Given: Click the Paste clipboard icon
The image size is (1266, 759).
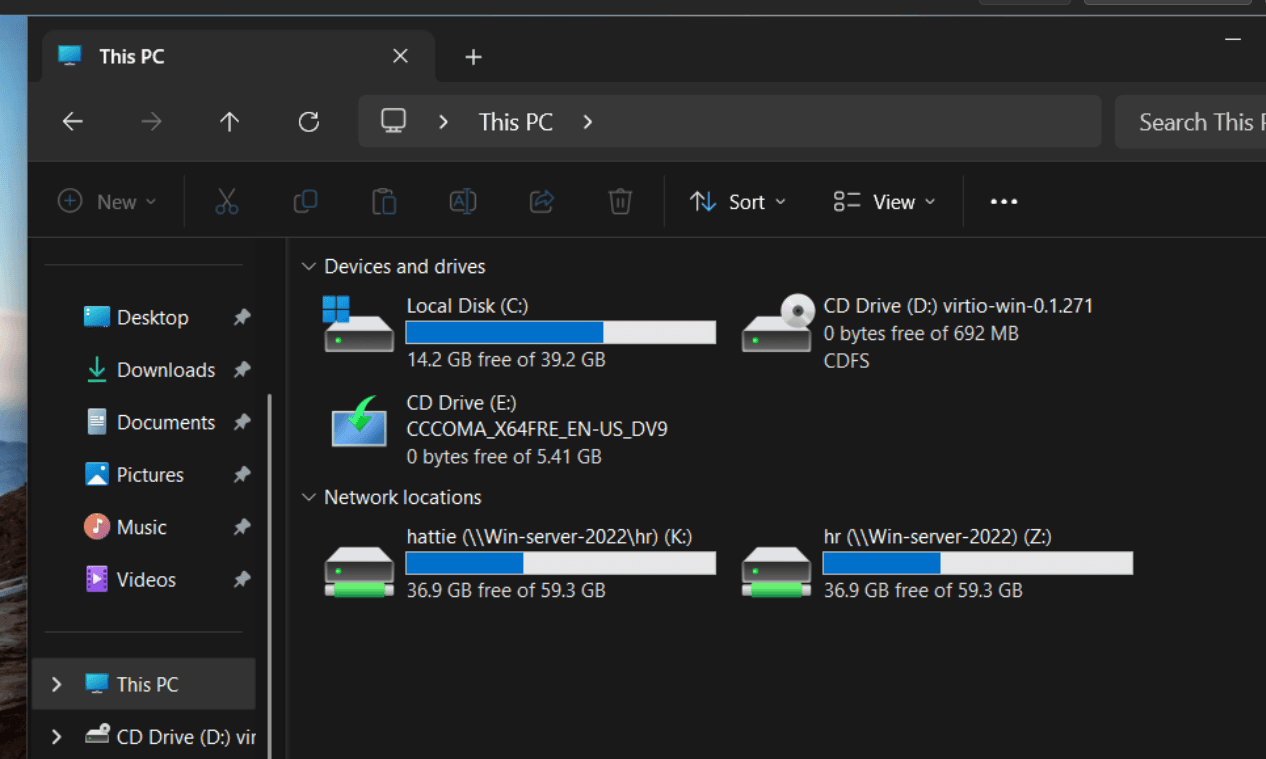Looking at the screenshot, I should point(384,202).
